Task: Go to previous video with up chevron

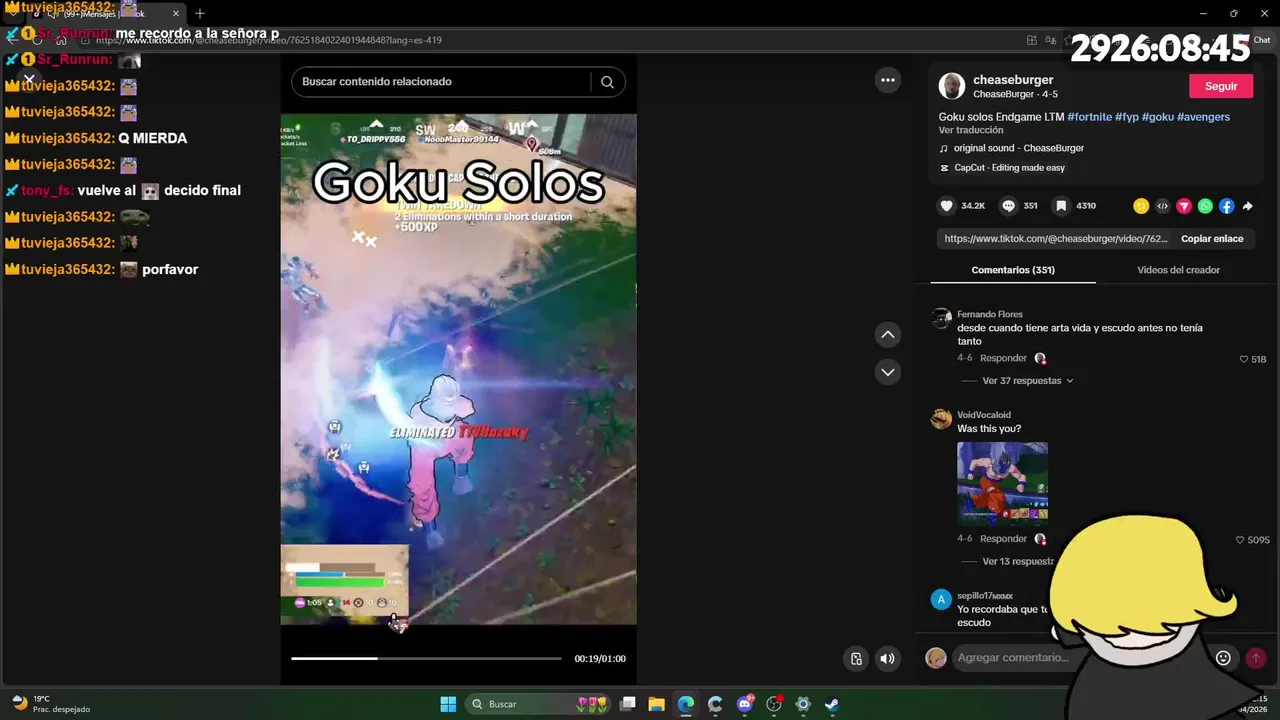Action: pyautogui.click(x=888, y=335)
